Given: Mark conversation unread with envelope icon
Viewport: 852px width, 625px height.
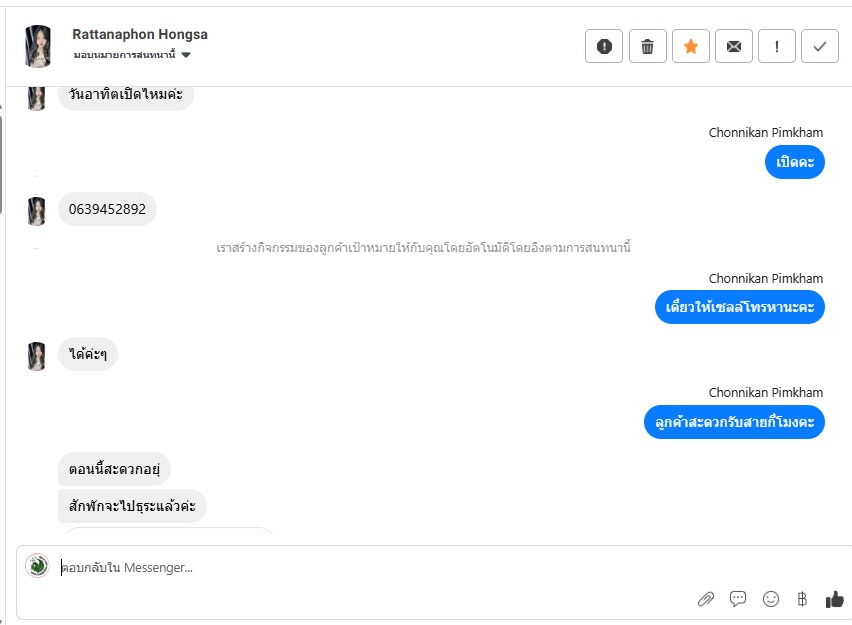Looking at the screenshot, I should (x=733, y=46).
